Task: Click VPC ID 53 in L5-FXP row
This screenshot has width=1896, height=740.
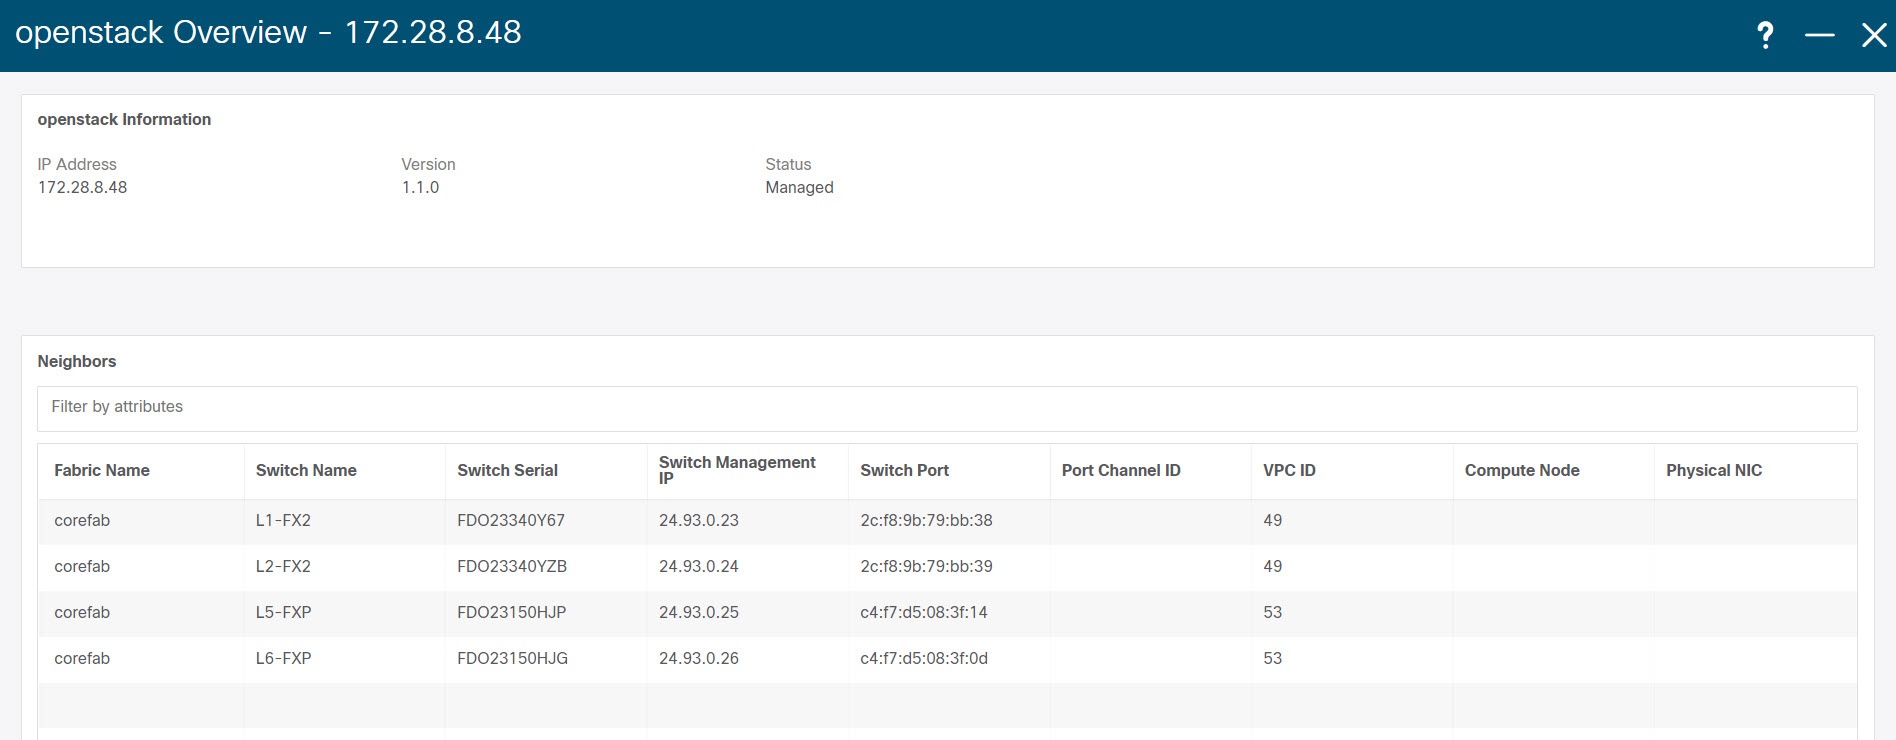Action: [1272, 613]
